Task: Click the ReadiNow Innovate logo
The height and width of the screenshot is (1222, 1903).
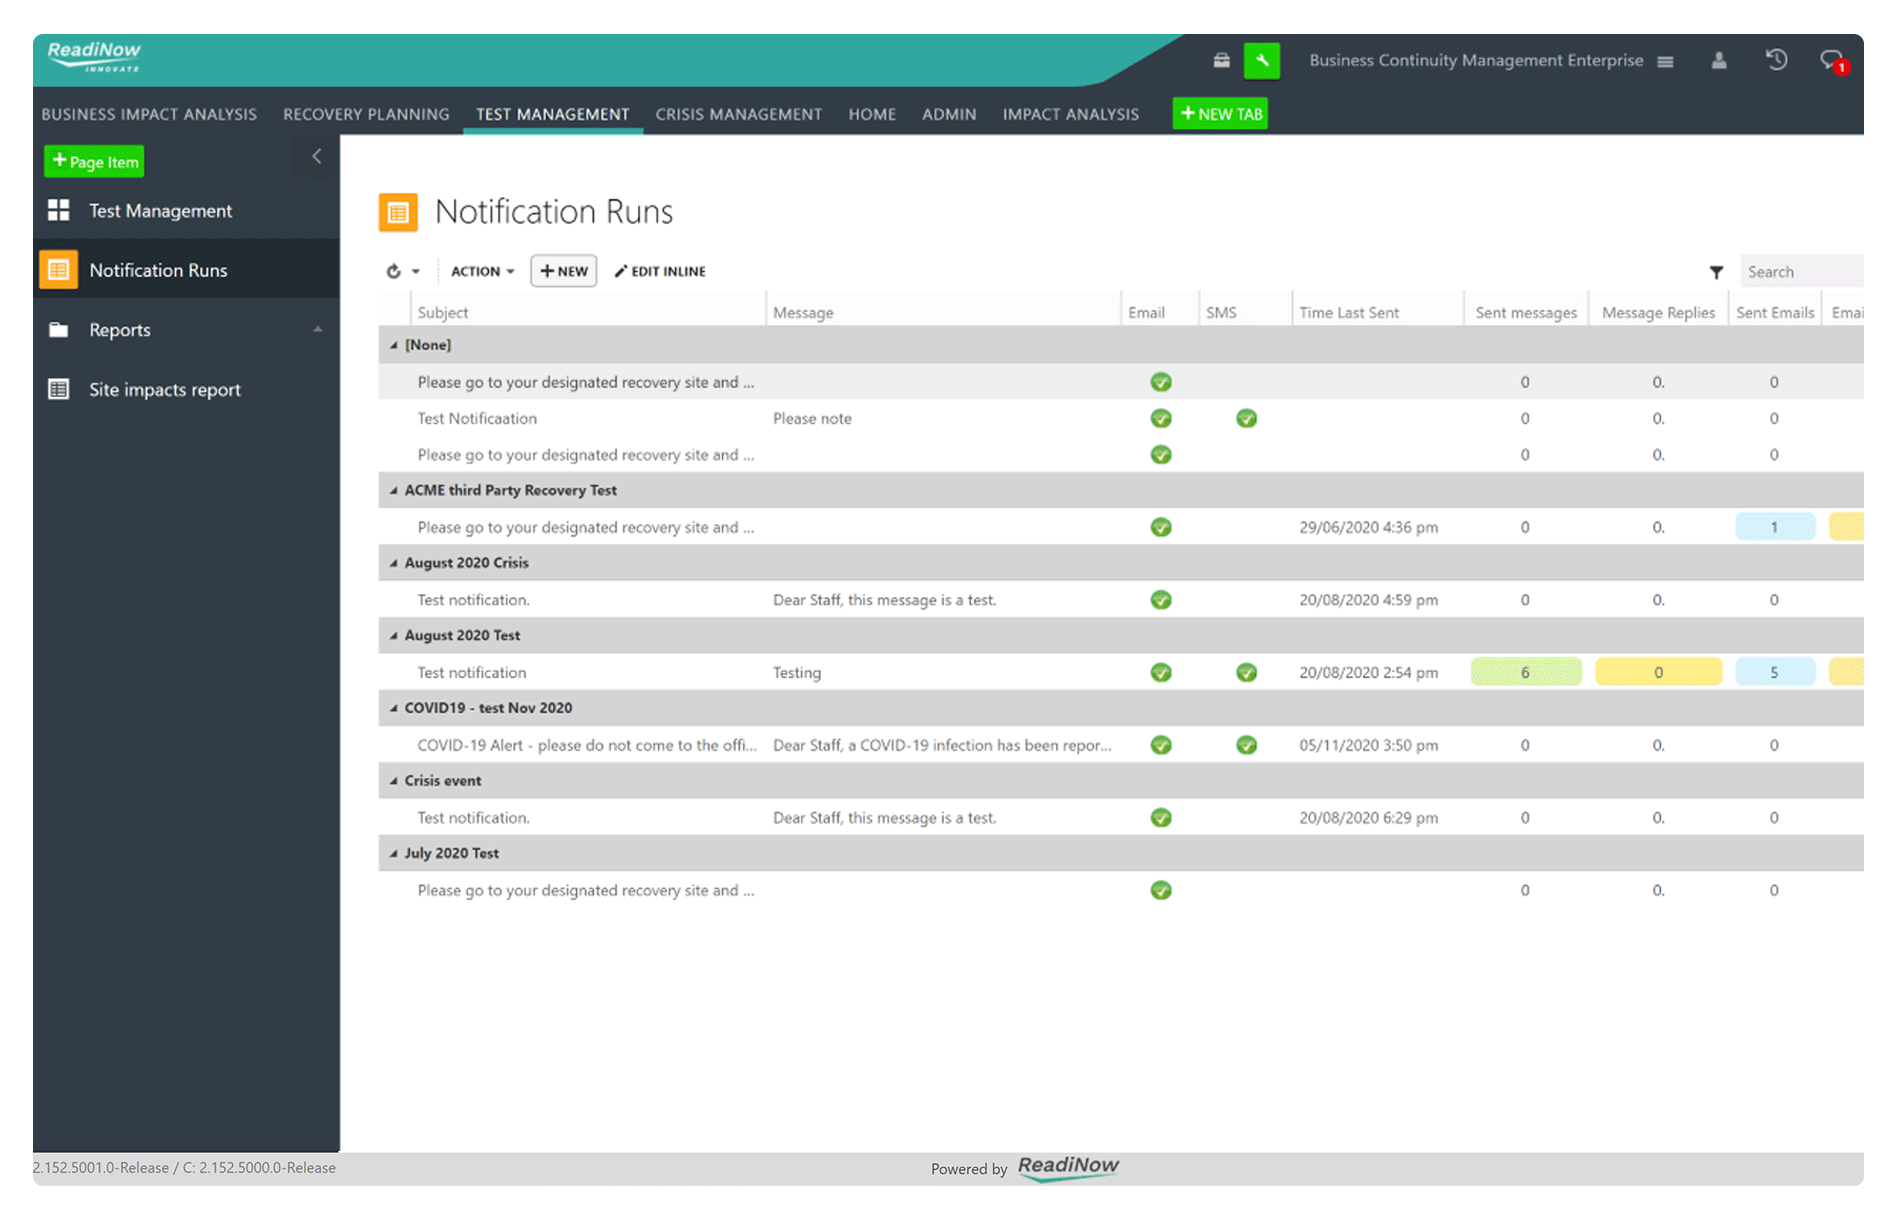Action: point(95,56)
